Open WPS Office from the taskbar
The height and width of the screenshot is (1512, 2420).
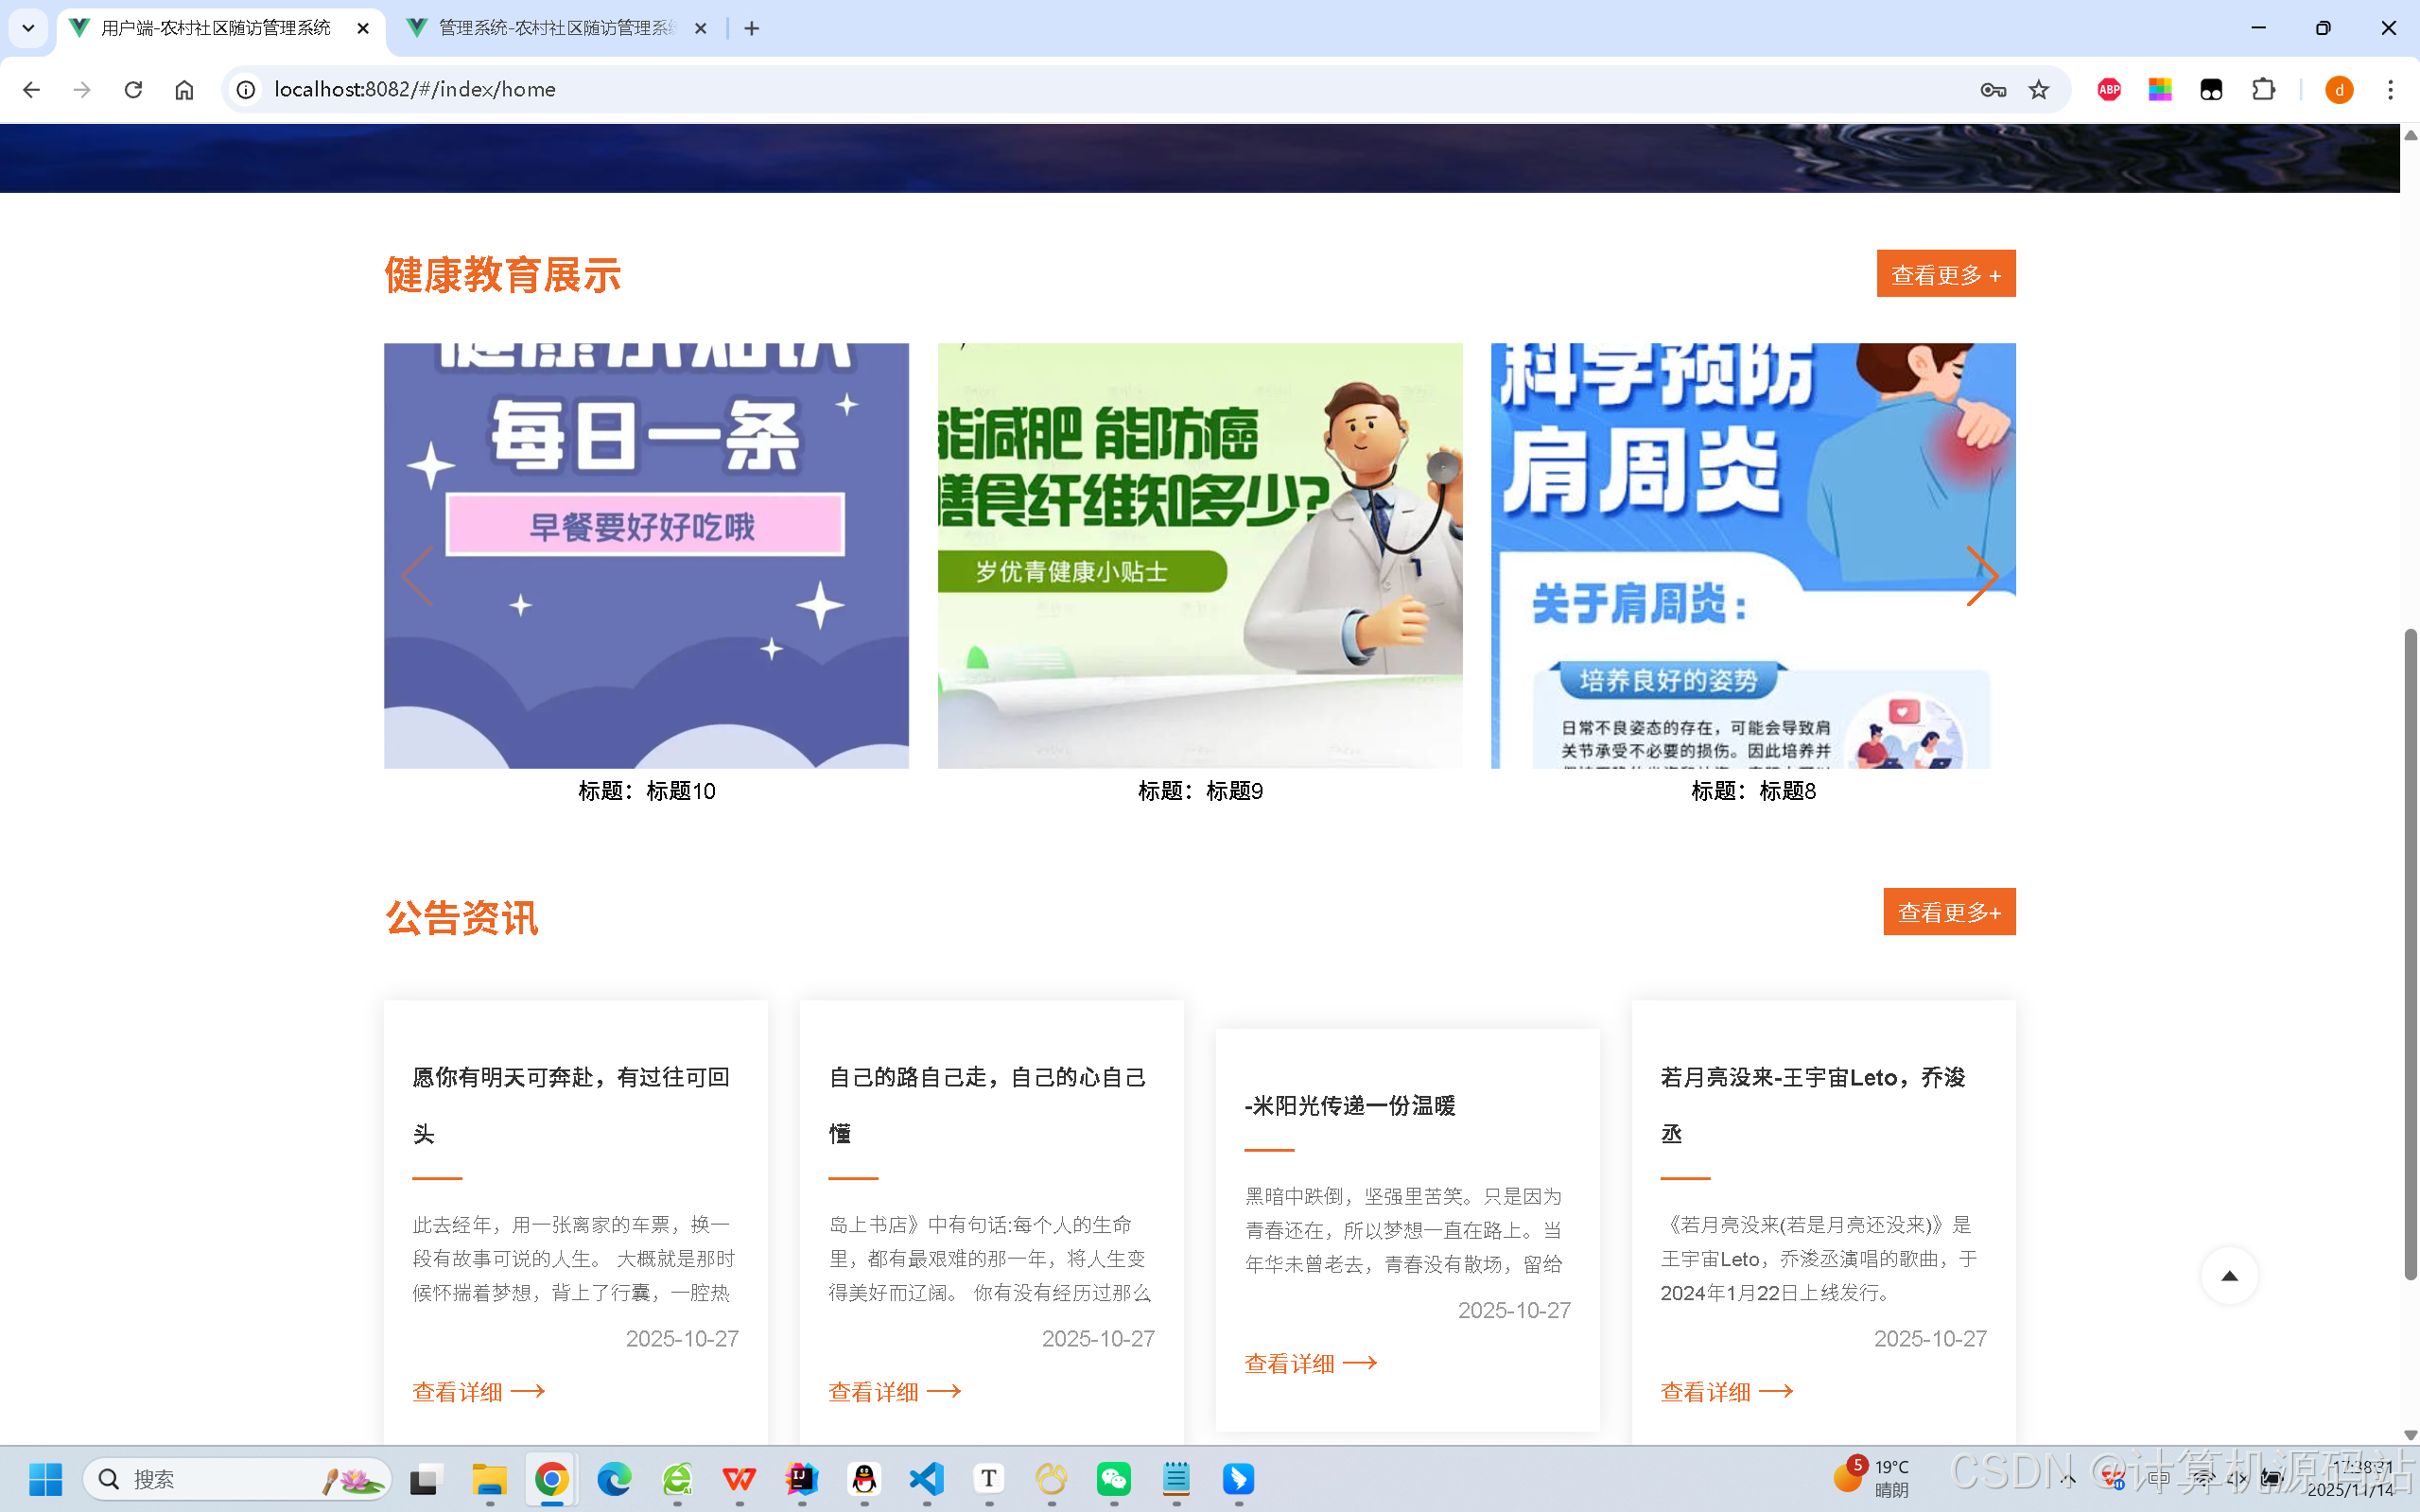point(739,1479)
